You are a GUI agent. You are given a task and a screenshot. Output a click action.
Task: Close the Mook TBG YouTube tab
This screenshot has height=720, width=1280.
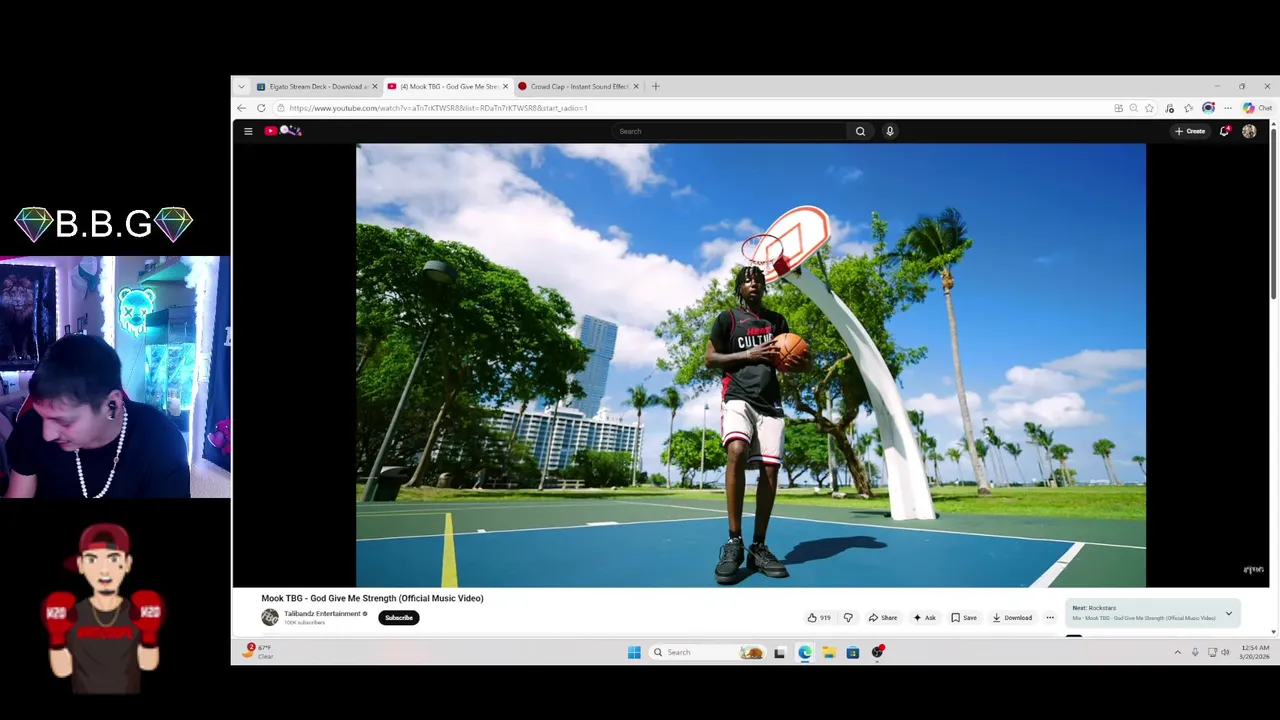[506, 86]
